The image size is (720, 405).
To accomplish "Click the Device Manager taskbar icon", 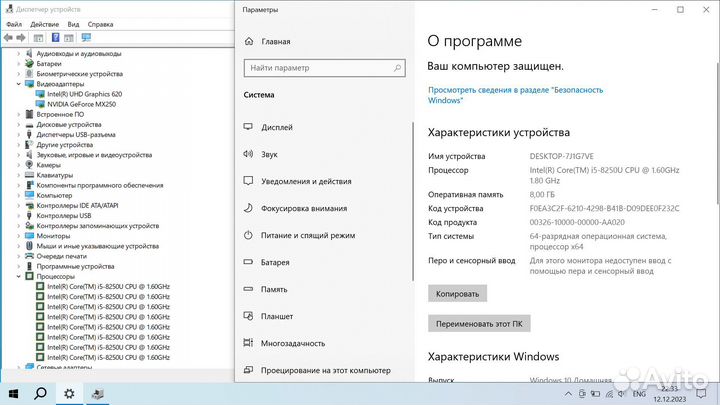I will click(x=97, y=394).
